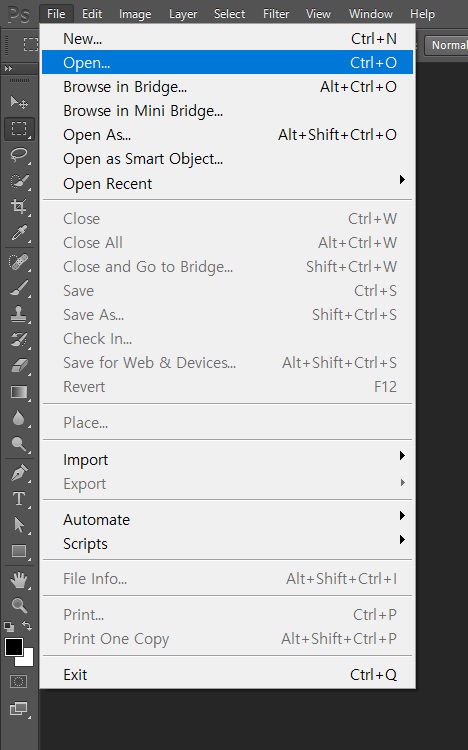Open the Normal blend mode dropdown
The height and width of the screenshot is (750, 468).
[x=446, y=45]
